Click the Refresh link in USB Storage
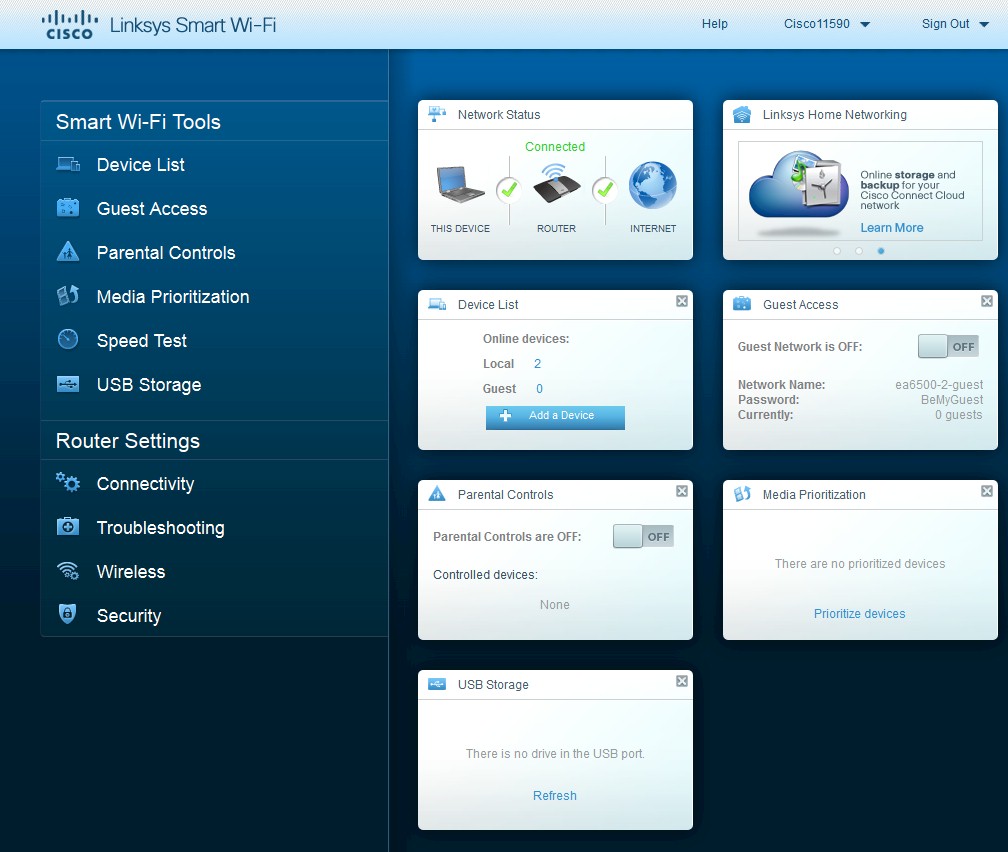Screen dimensions: 1008x852 coord(555,795)
